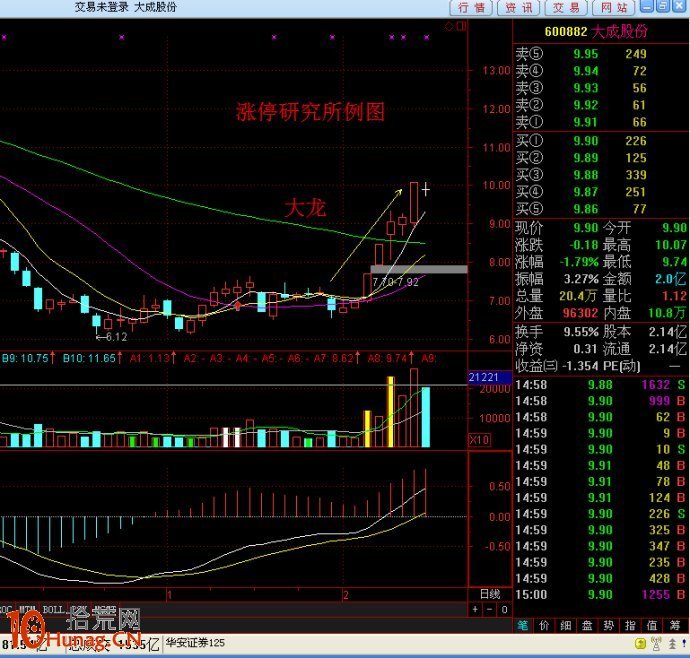Click the 最高 10.07 value

pyautogui.click(x=671, y=245)
